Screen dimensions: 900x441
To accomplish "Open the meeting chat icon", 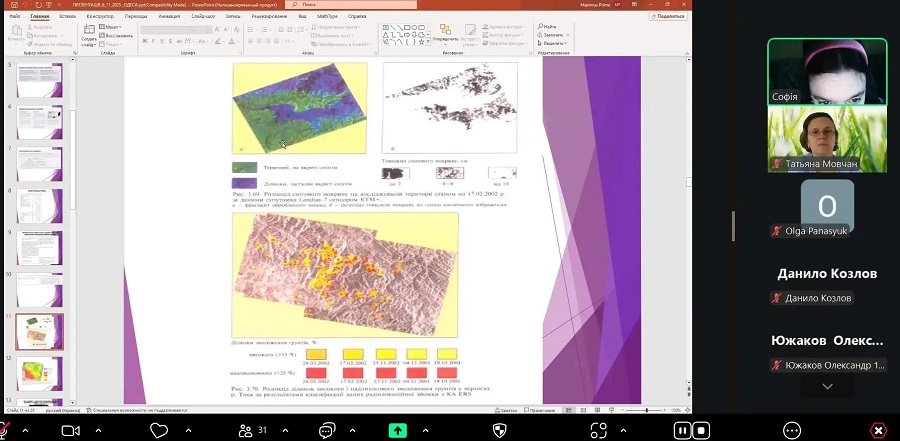I will pyautogui.click(x=326, y=430).
